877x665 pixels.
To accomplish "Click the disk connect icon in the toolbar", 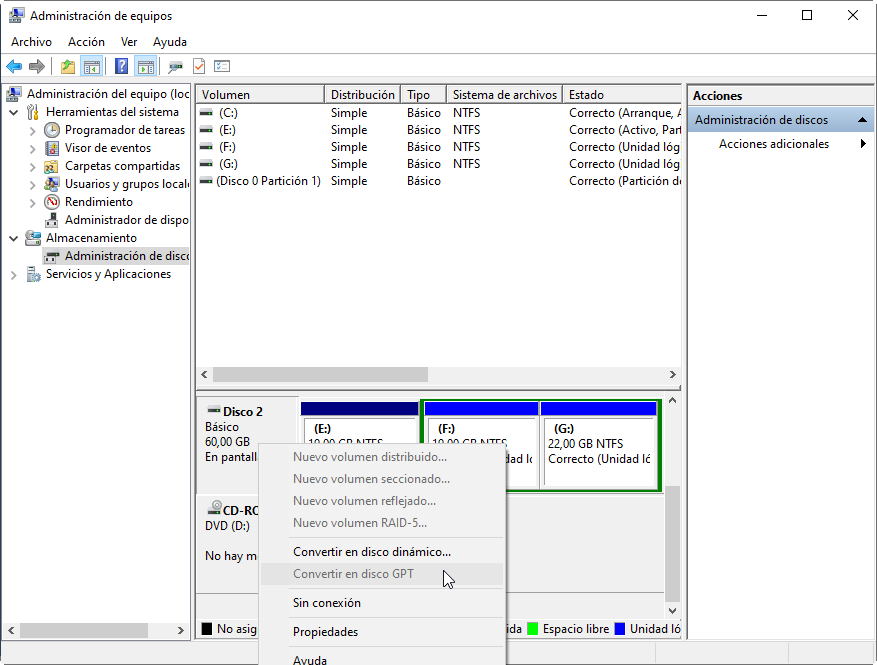I will (176, 67).
